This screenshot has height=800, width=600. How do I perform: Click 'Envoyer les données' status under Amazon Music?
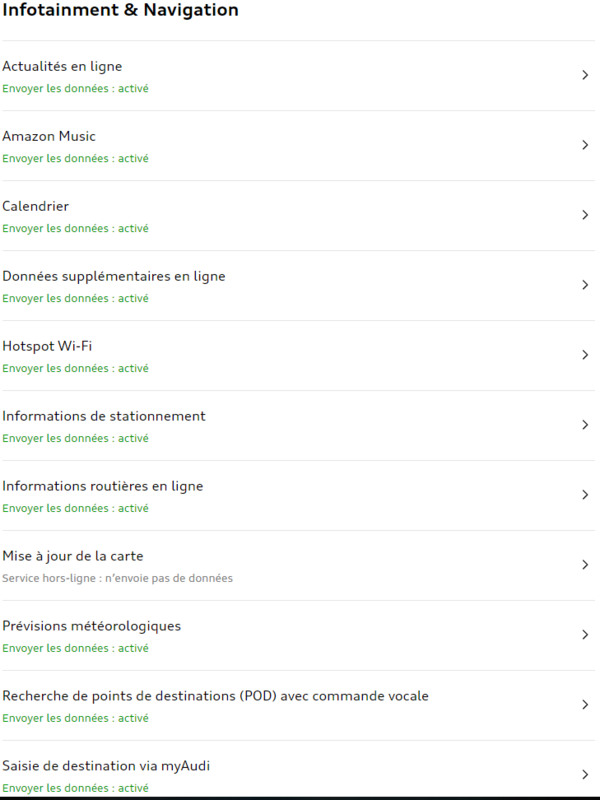pos(75,158)
